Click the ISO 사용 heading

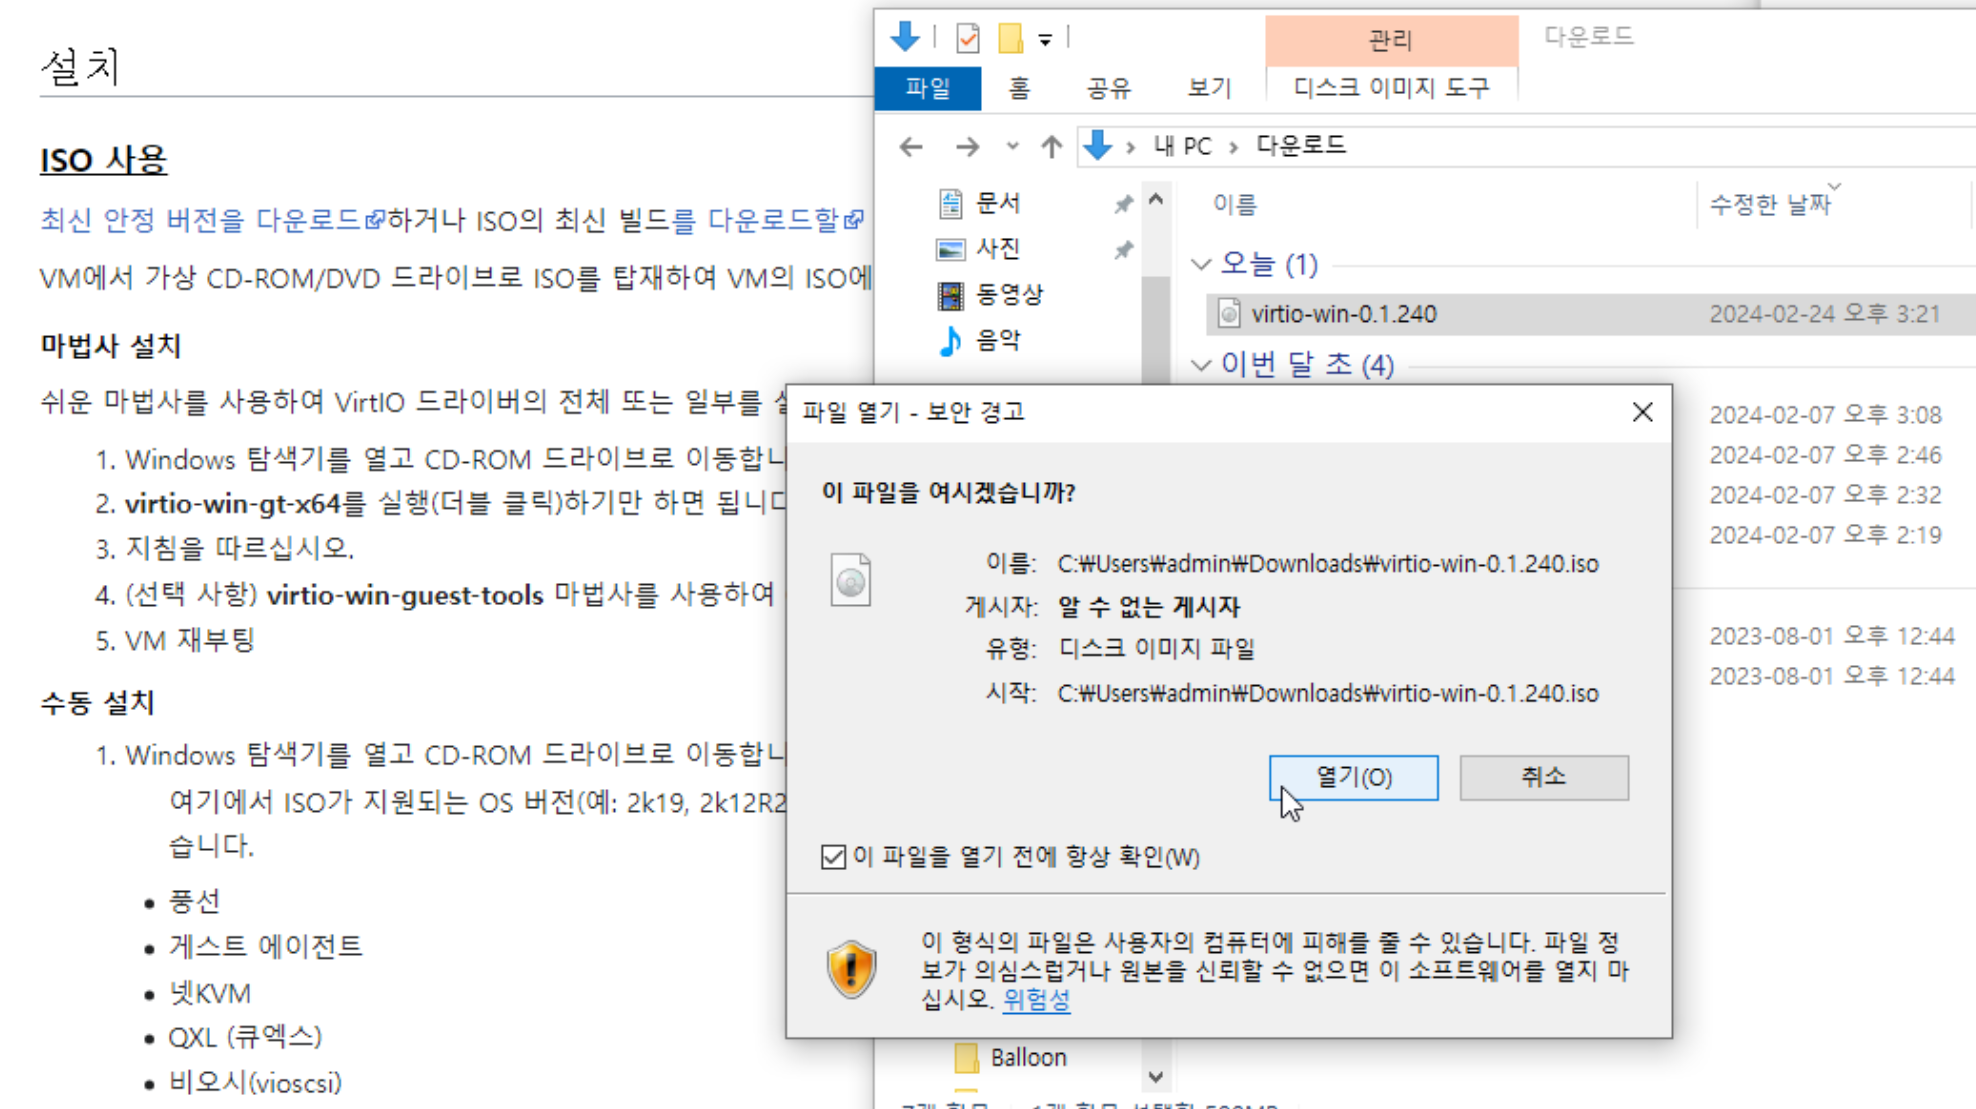103,160
